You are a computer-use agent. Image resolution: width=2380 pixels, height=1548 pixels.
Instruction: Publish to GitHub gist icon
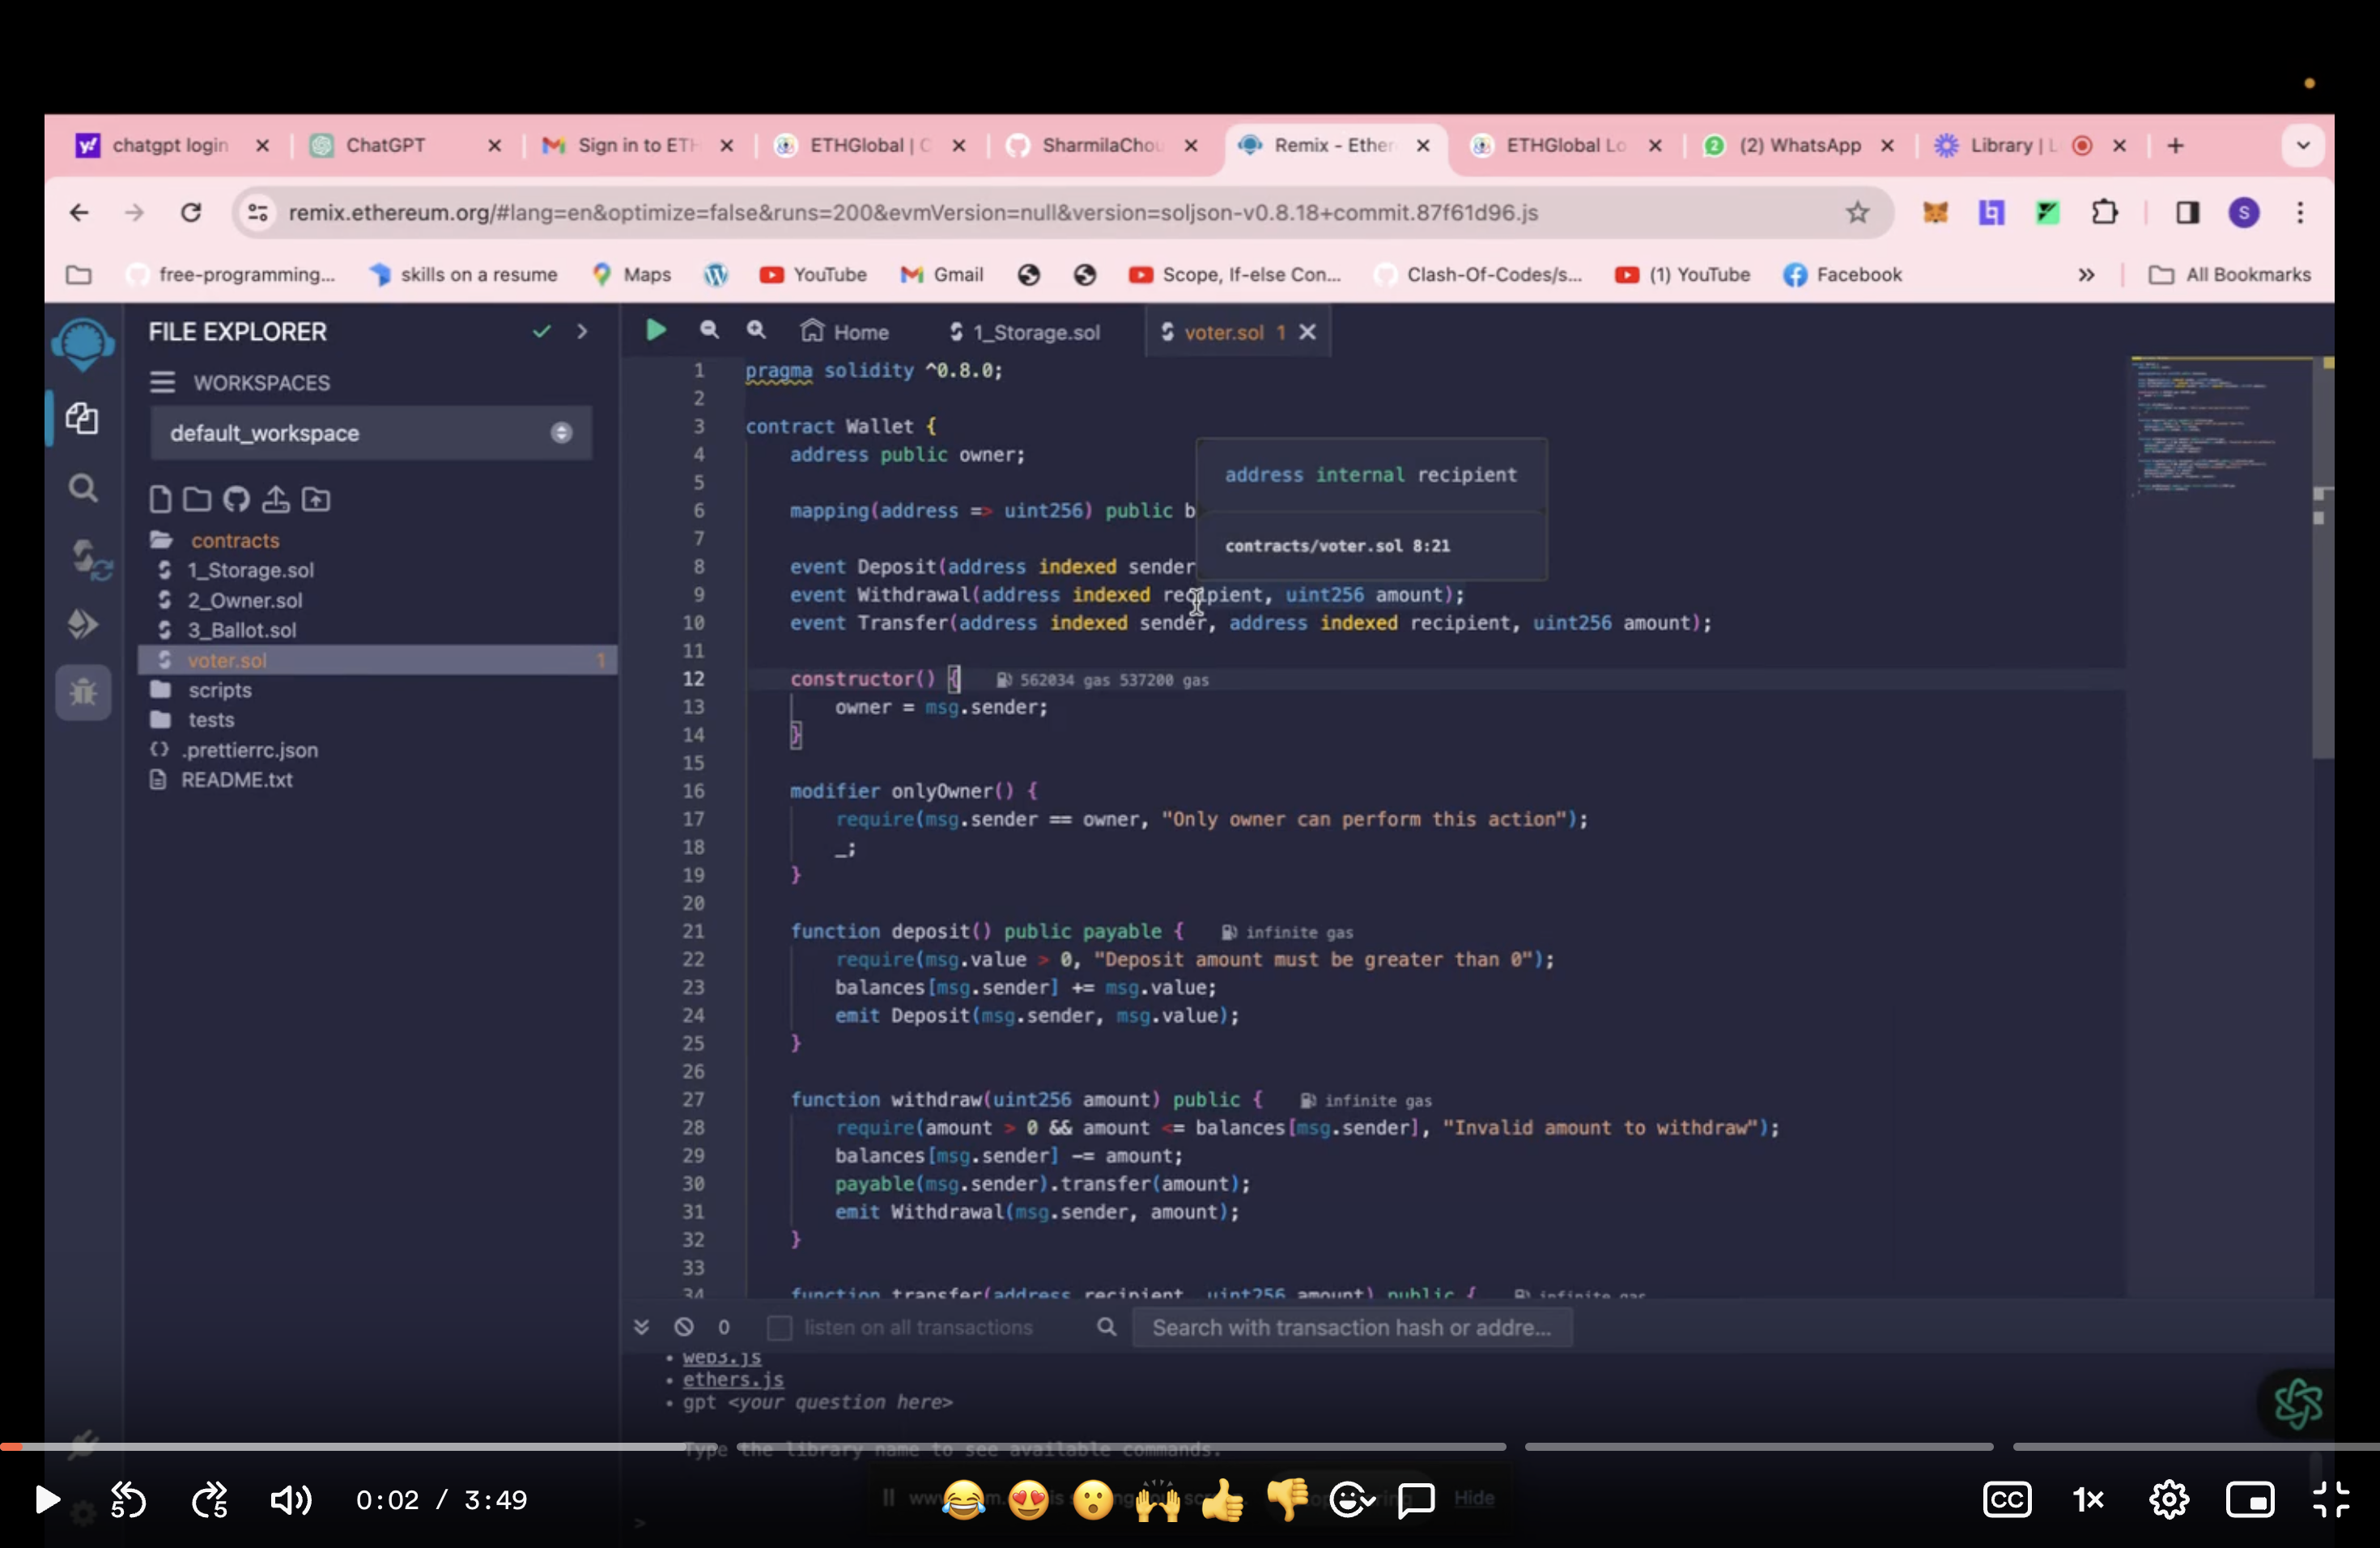click(x=236, y=499)
